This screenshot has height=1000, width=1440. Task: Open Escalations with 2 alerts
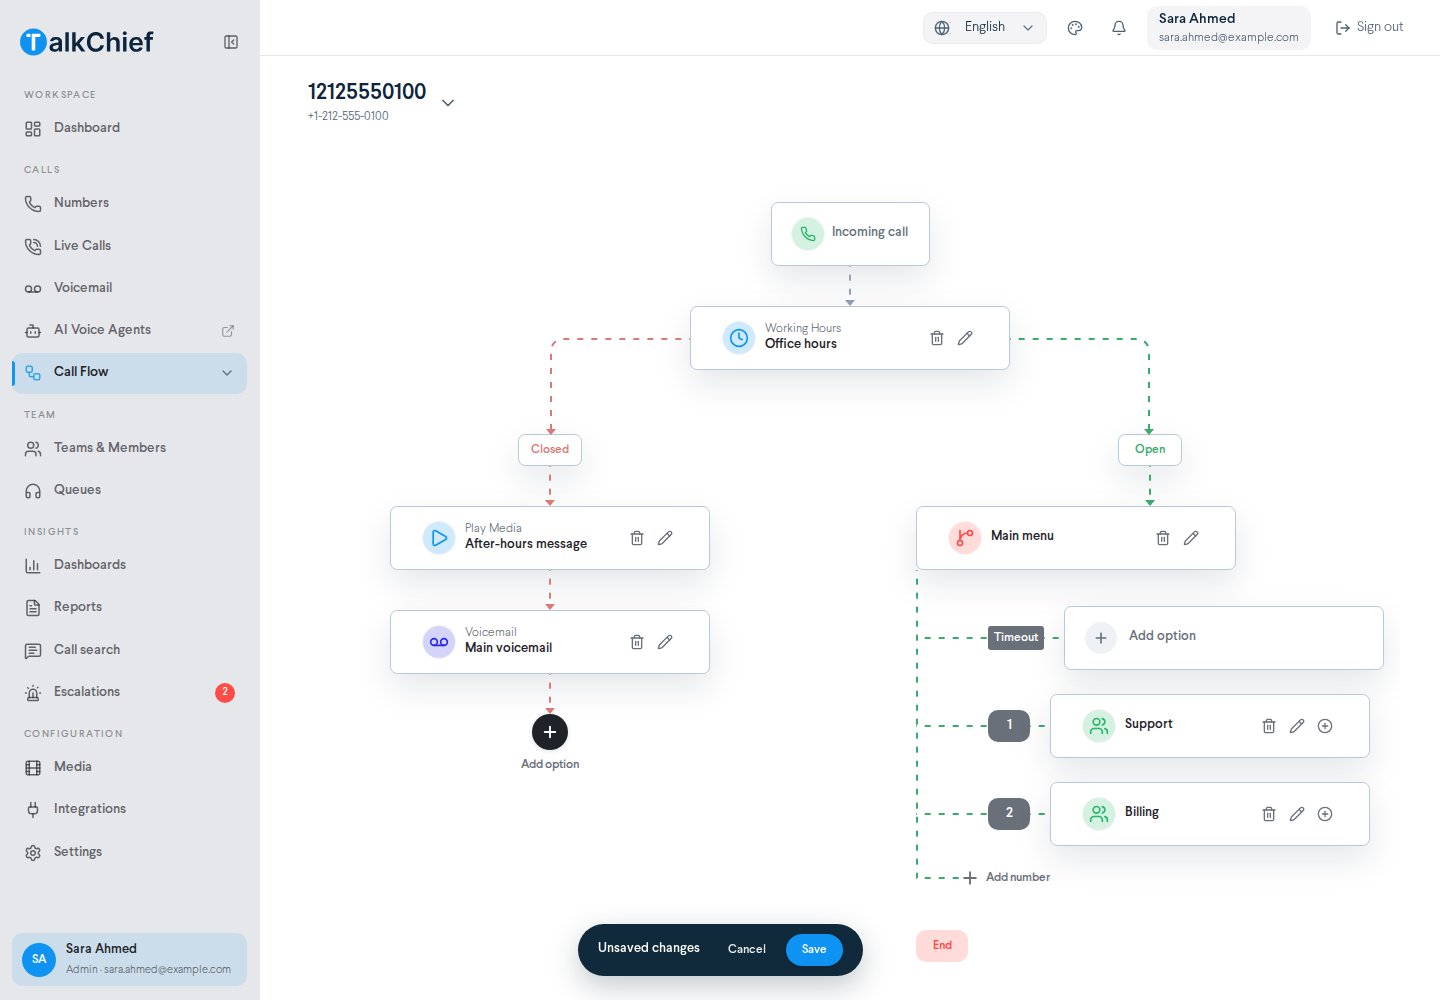(x=130, y=692)
